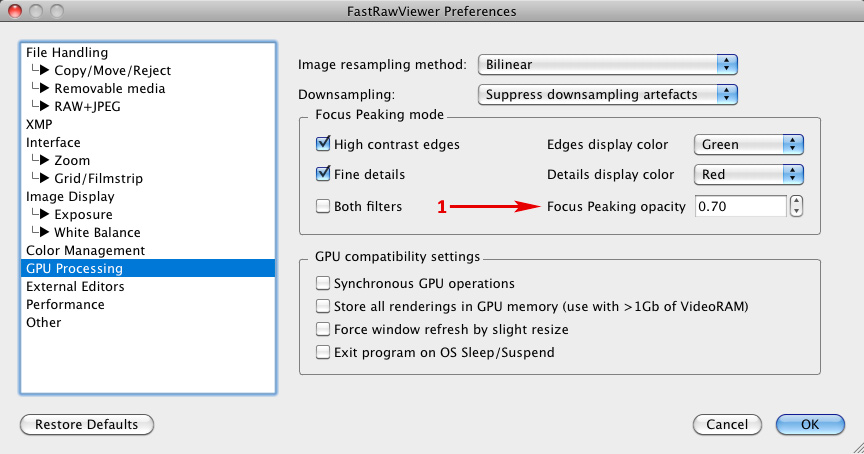
Task: Toggle the Fine details checkbox
Action: pos(323,175)
